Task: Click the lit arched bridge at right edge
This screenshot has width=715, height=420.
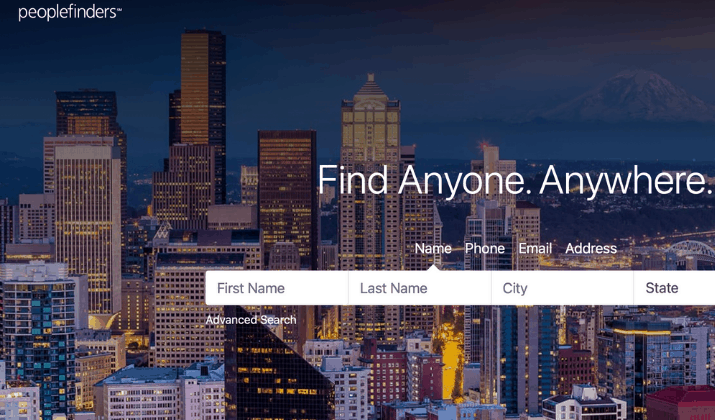Action: pos(689,251)
